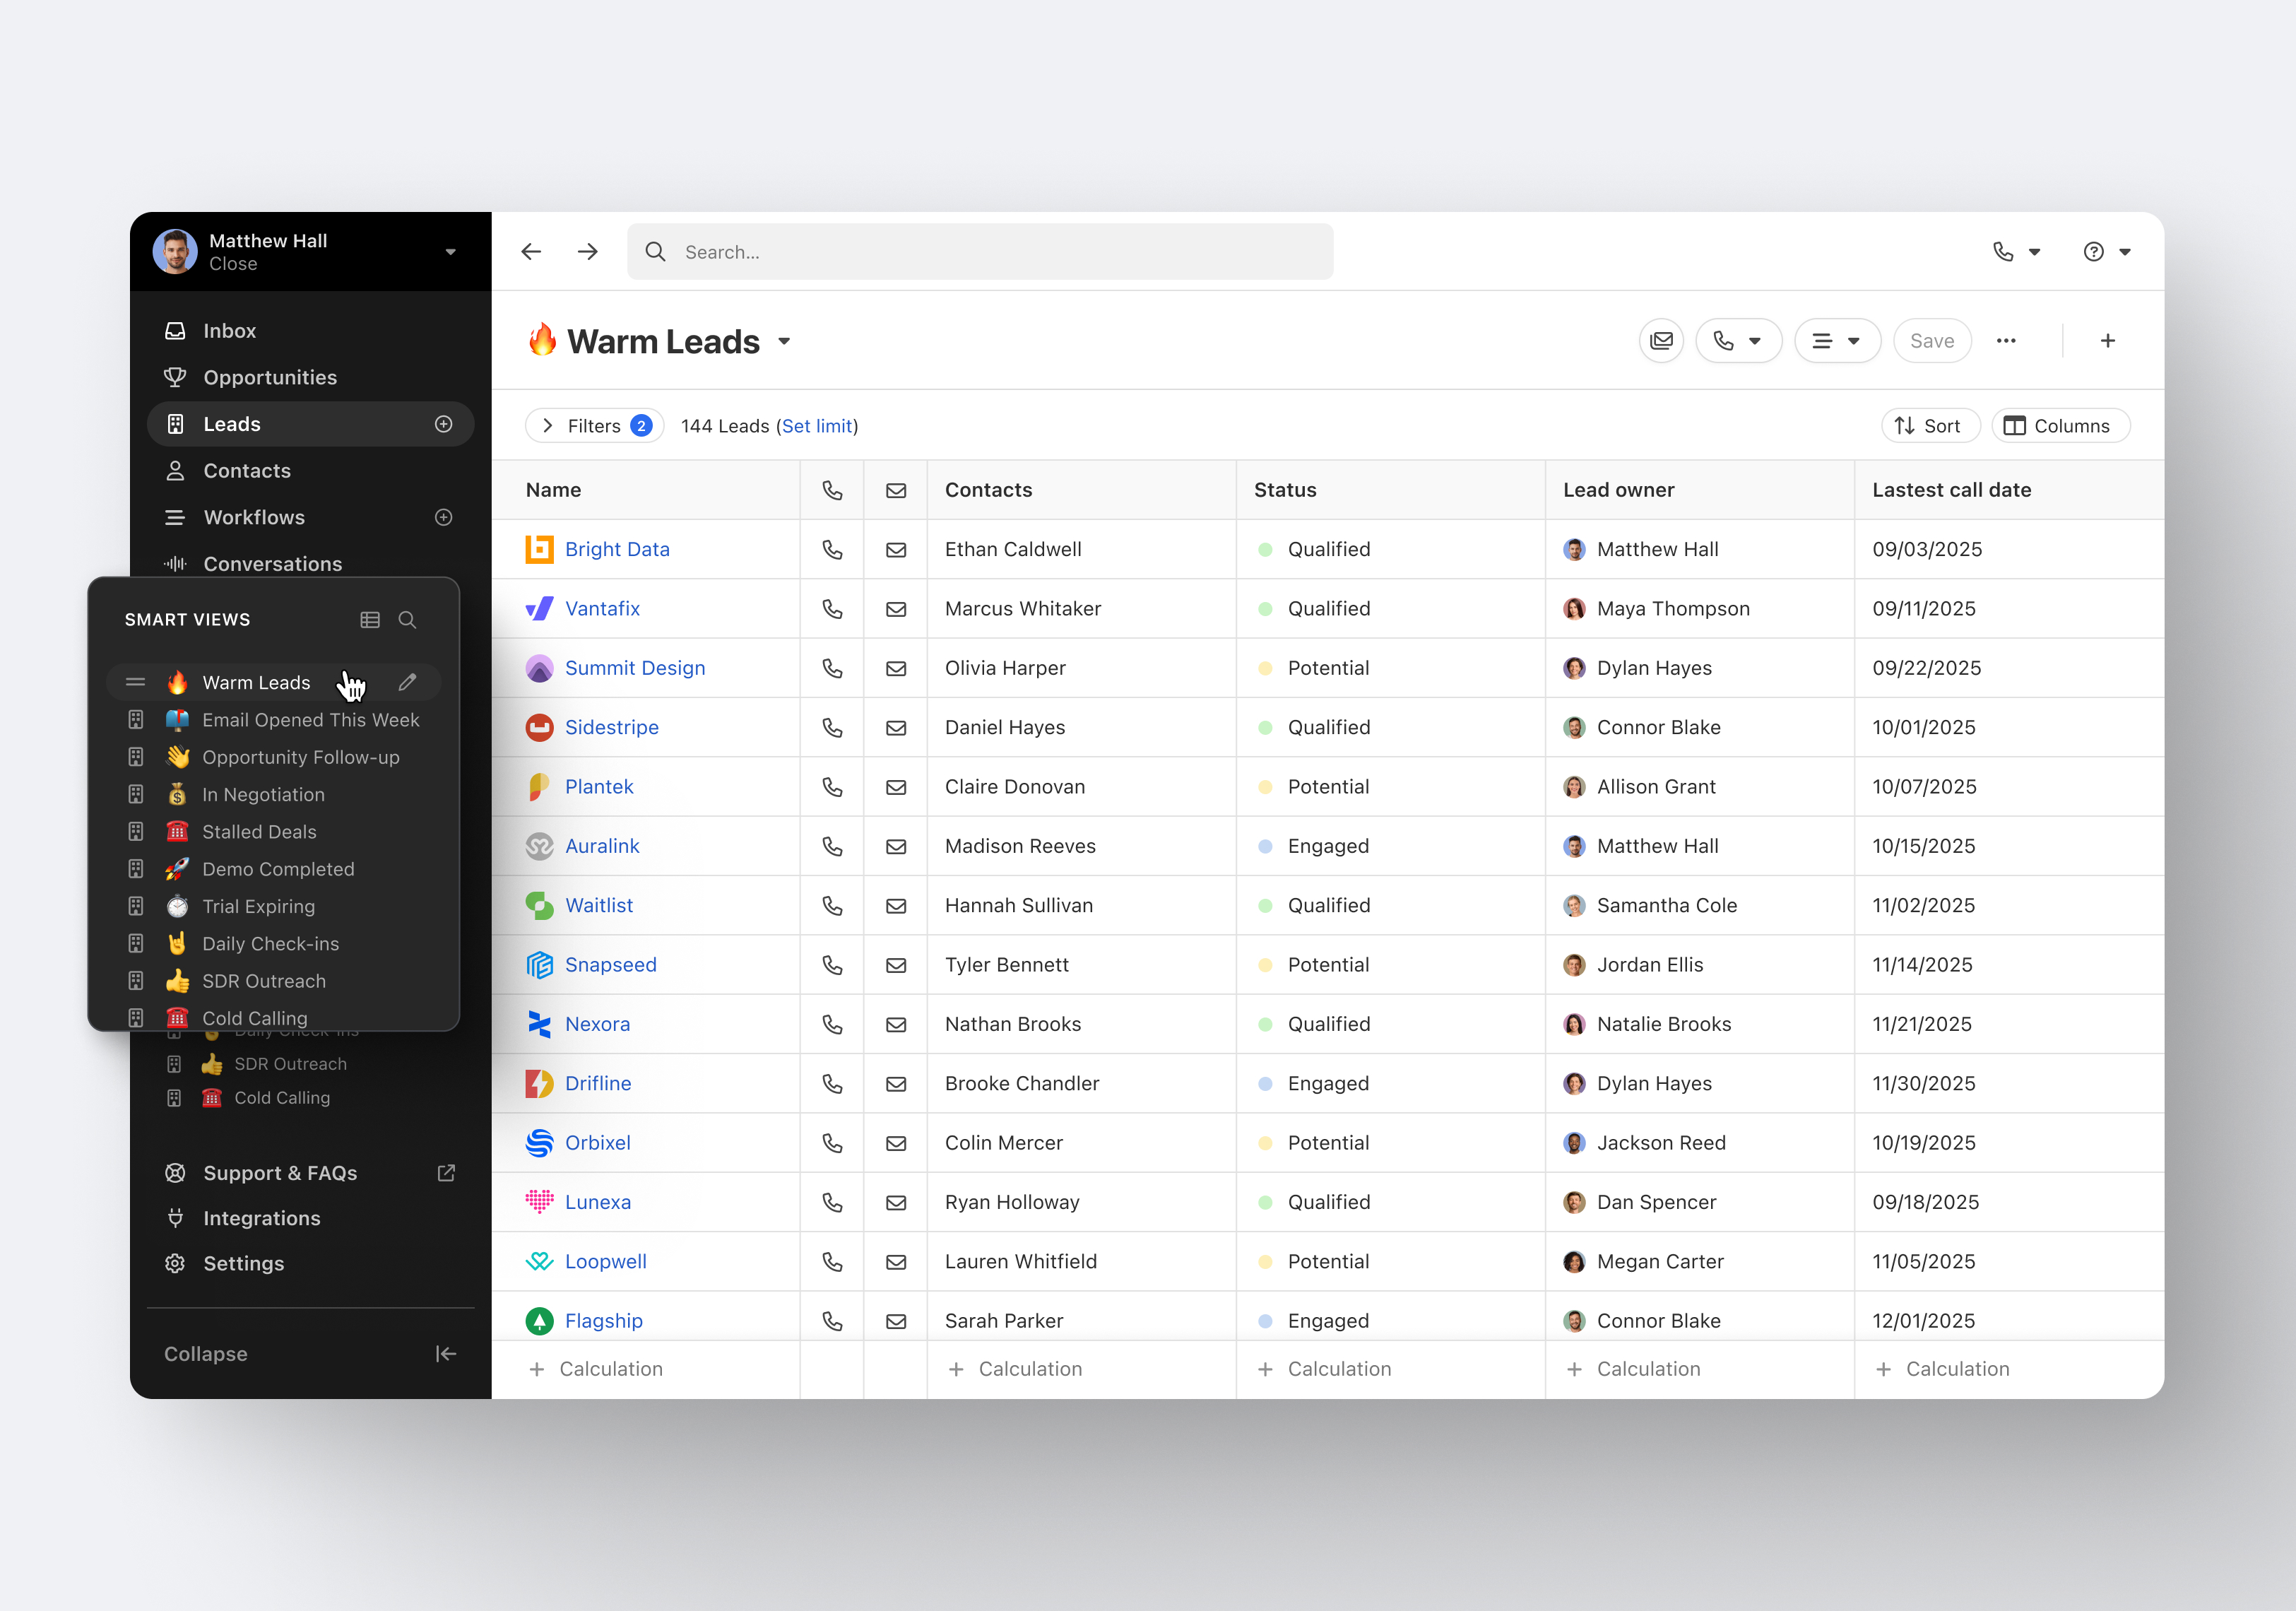The image size is (2296, 1611).
Task: Click the Smart Views search icon
Action: (407, 620)
